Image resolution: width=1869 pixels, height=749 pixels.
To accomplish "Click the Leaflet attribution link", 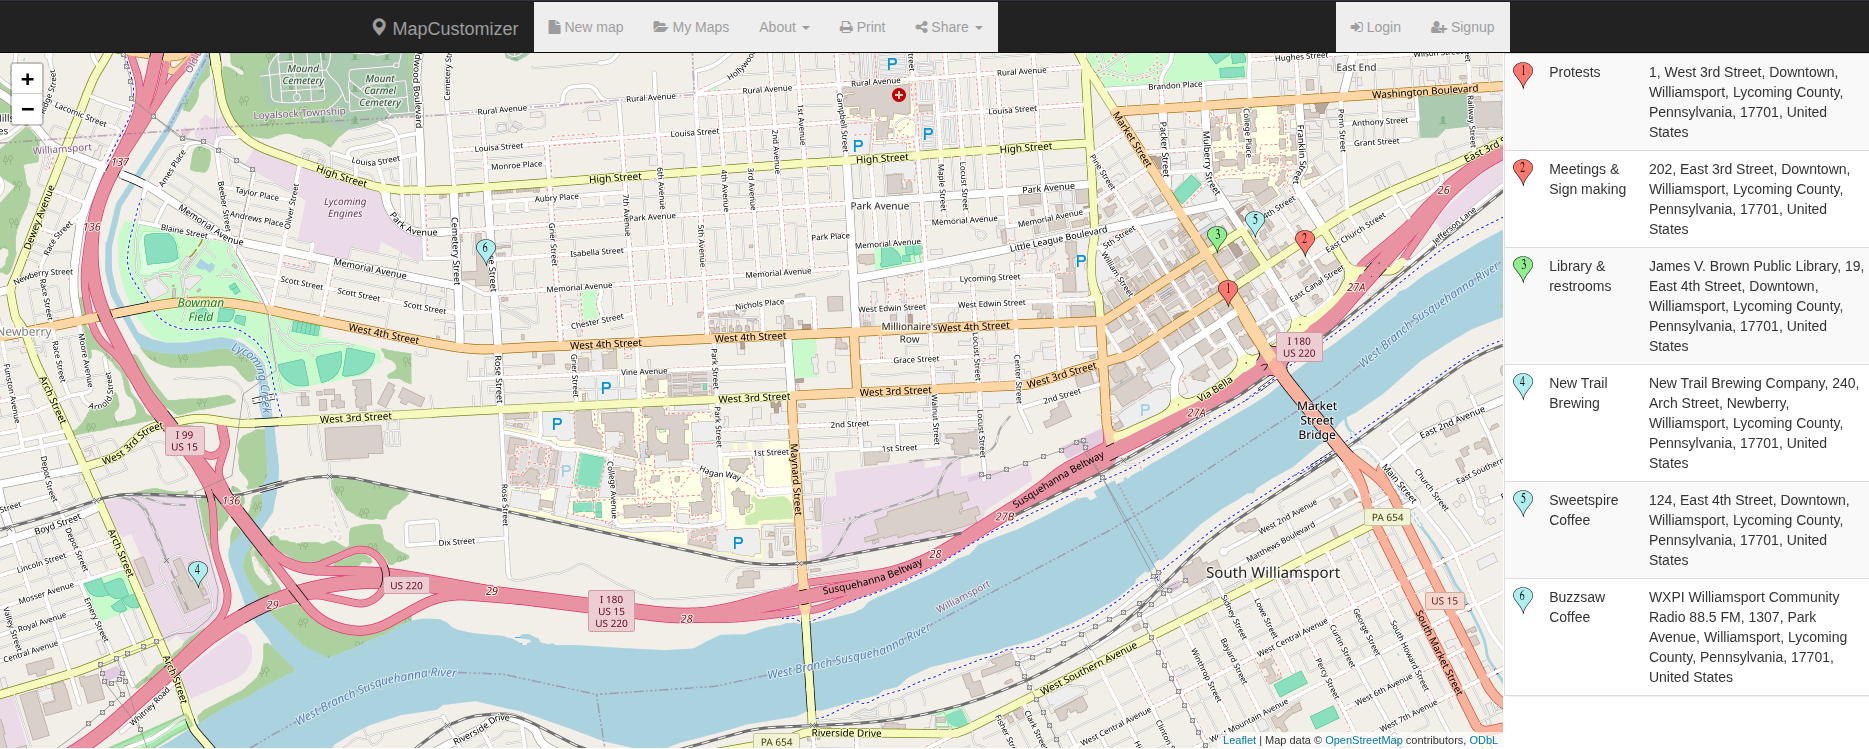I will coord(1239,740).
